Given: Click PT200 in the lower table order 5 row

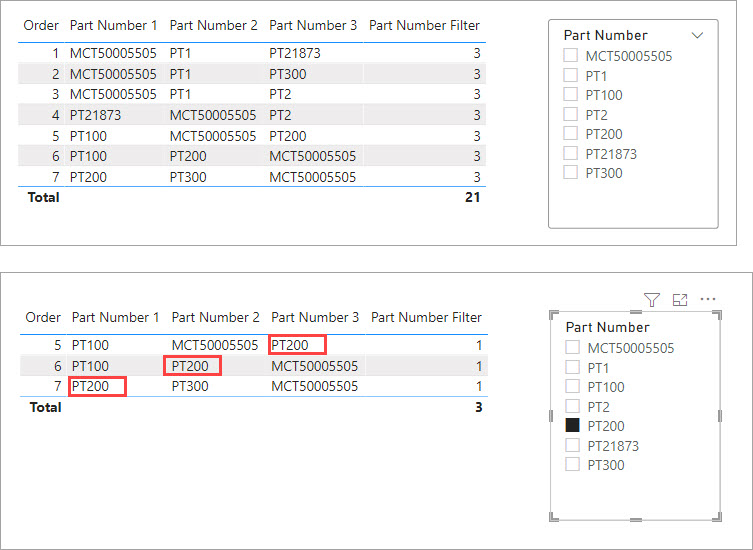Looking at the screenshot, I should coord(290,345).
